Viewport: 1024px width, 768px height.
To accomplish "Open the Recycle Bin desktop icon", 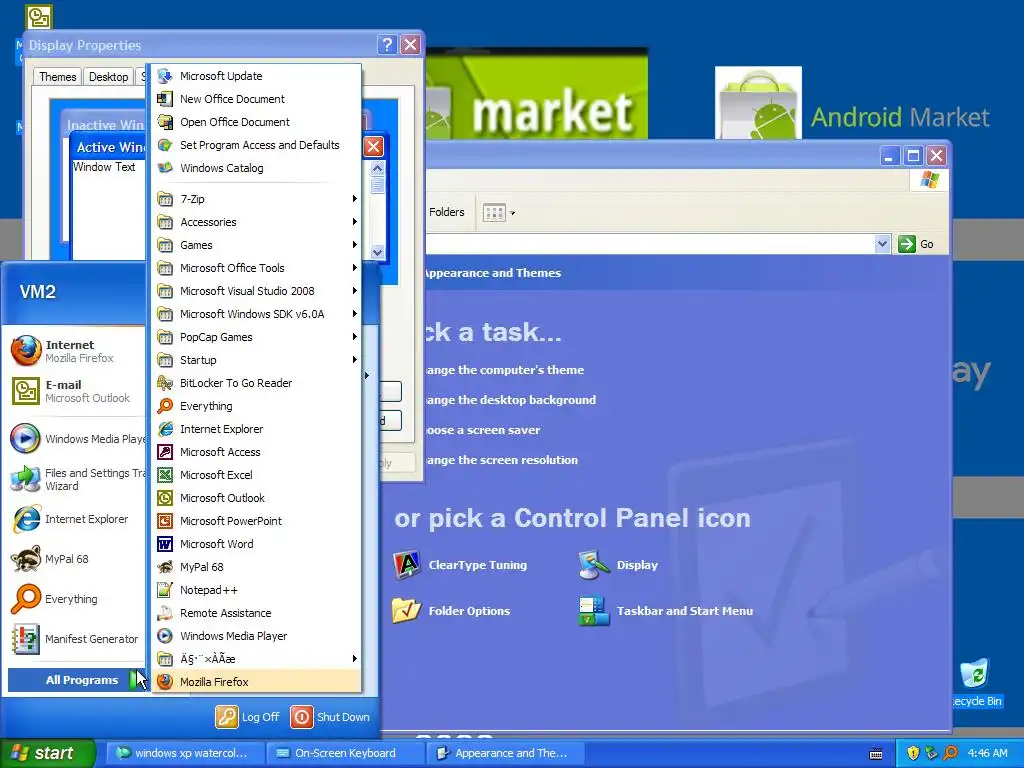I will coord(975,682).
